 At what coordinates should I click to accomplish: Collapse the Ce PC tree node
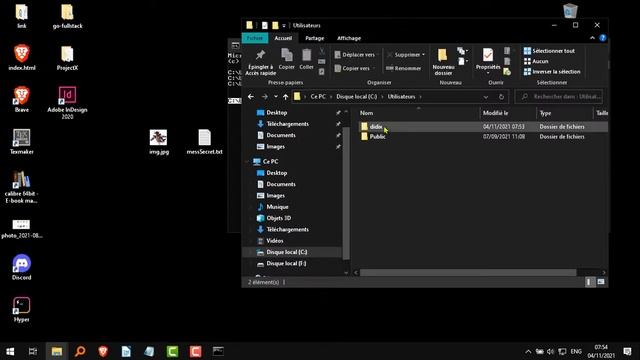(x=247, y=162)
